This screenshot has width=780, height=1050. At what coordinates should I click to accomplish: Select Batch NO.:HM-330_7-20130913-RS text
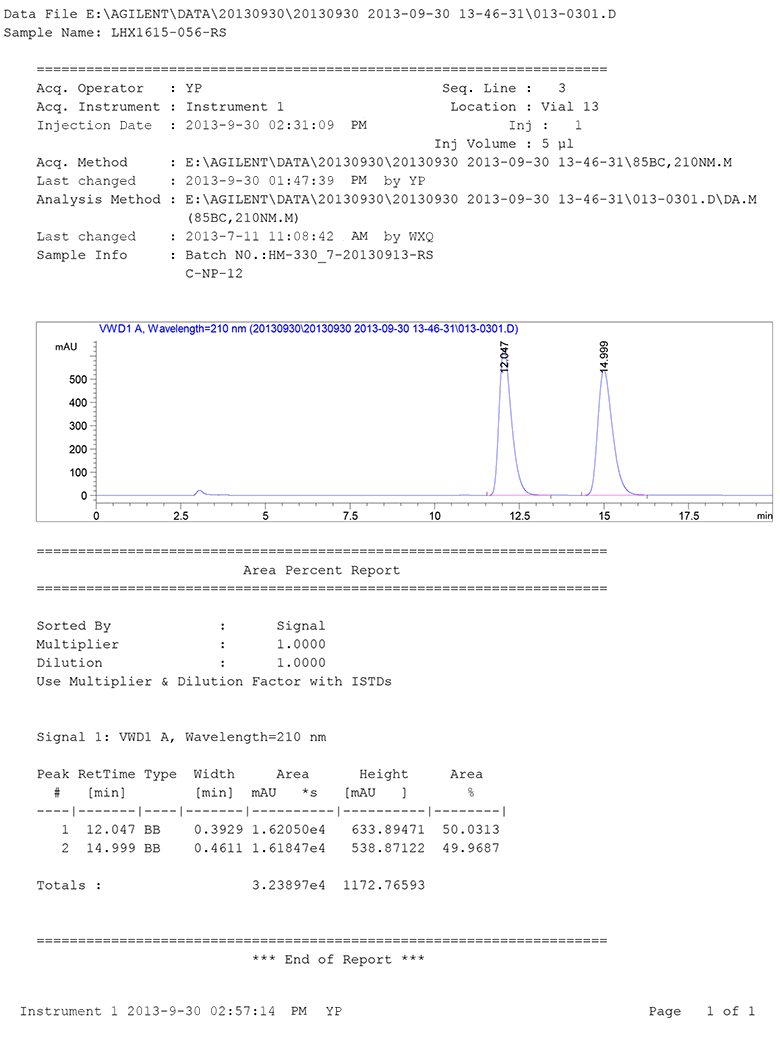pos(309,255)
